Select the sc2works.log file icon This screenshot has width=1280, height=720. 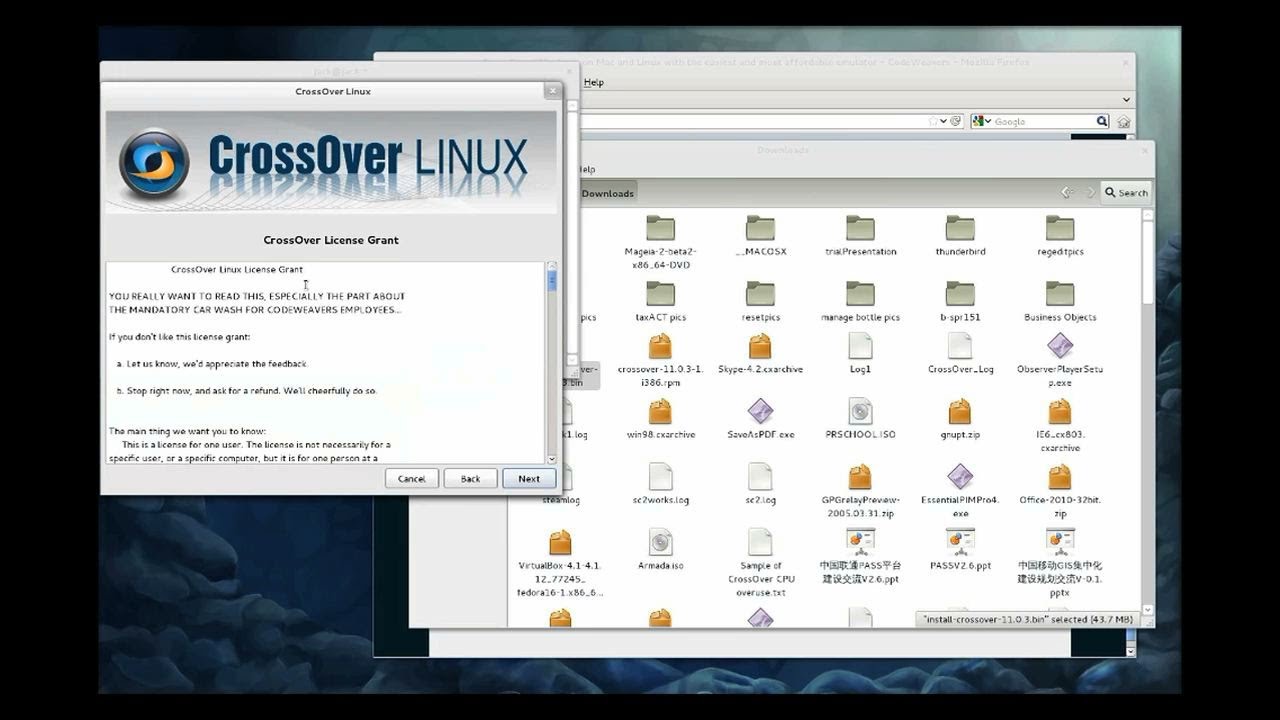point(660,476)
